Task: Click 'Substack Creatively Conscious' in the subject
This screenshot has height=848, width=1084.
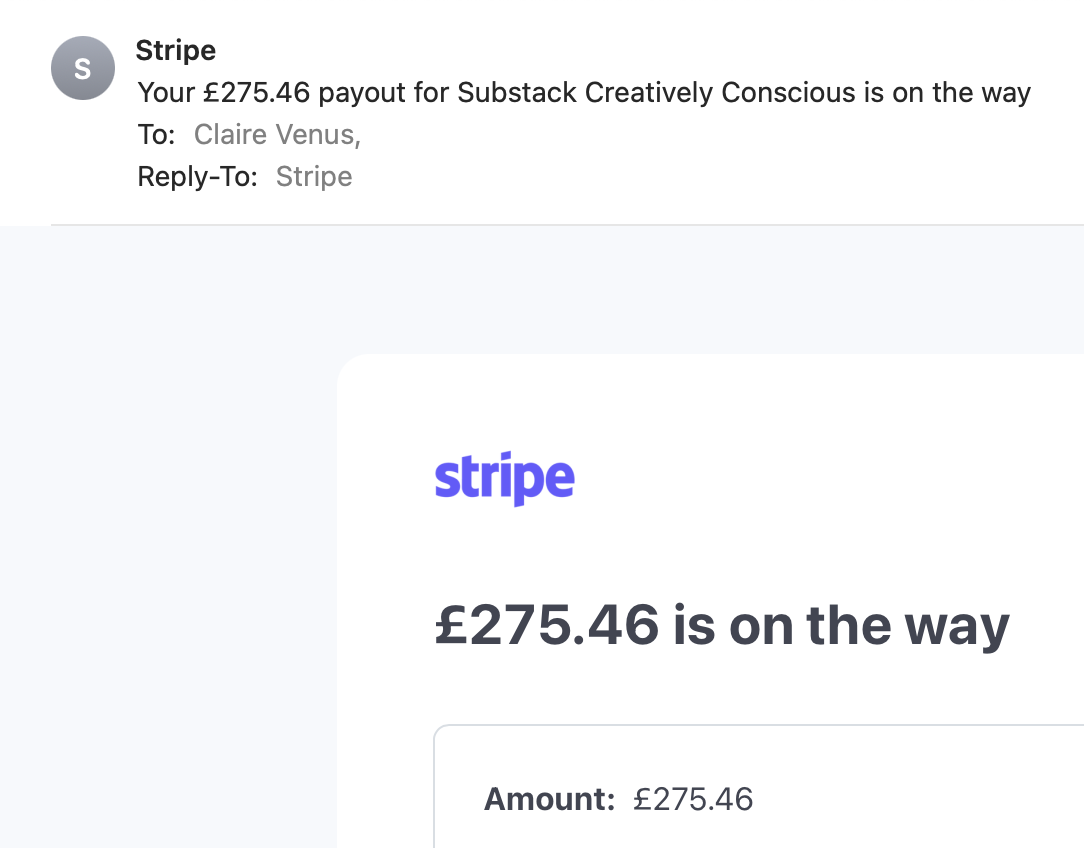Action: click(x=656, y=93)
